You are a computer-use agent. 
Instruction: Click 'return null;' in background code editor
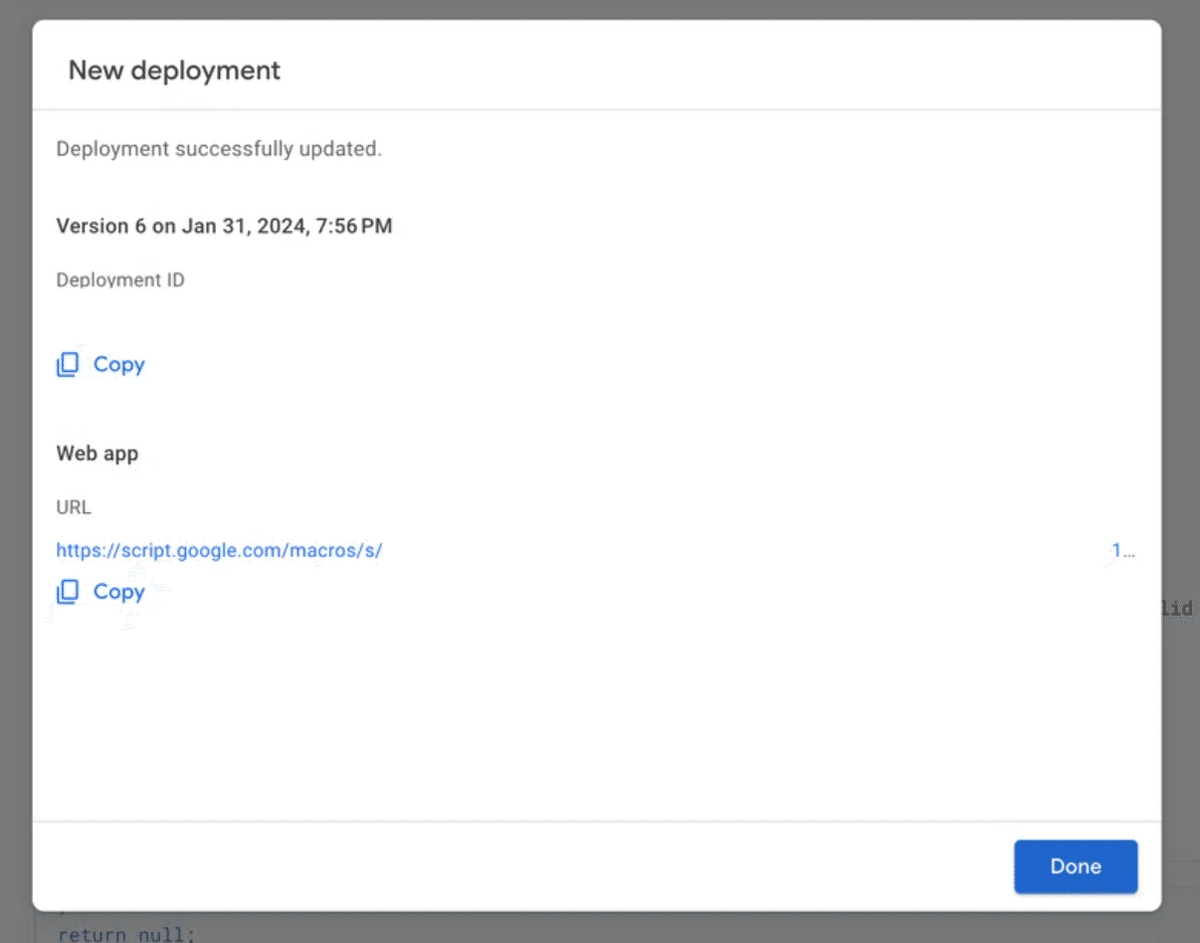click(x=127, y=934)
